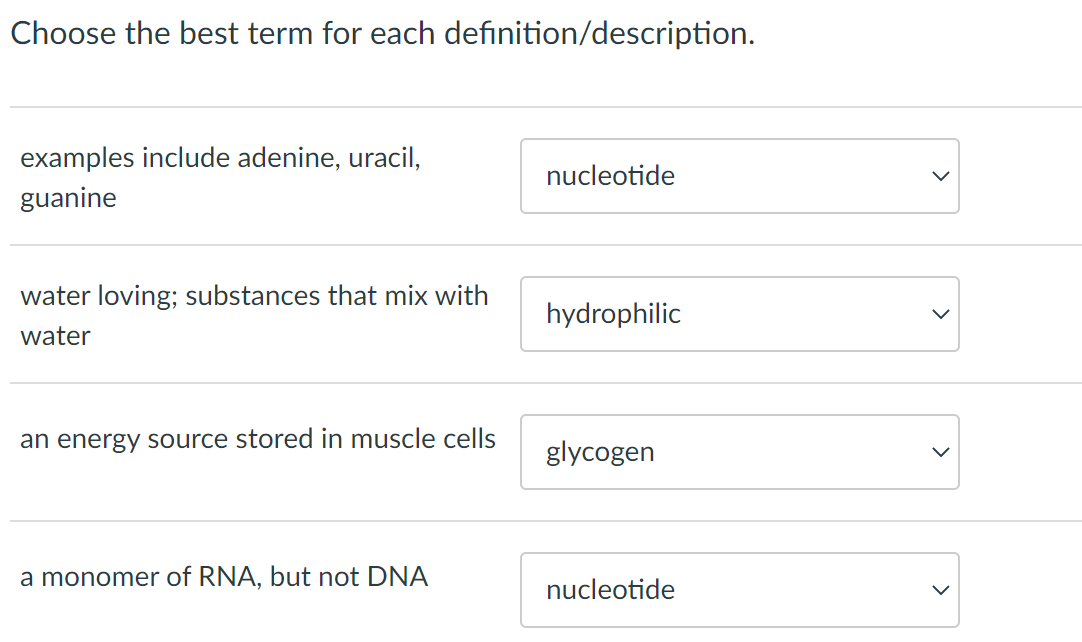Open the glycogen dropdown selector
Image resolution: width=1082 pixels, height=642 pixels.
tap(739, 452)
